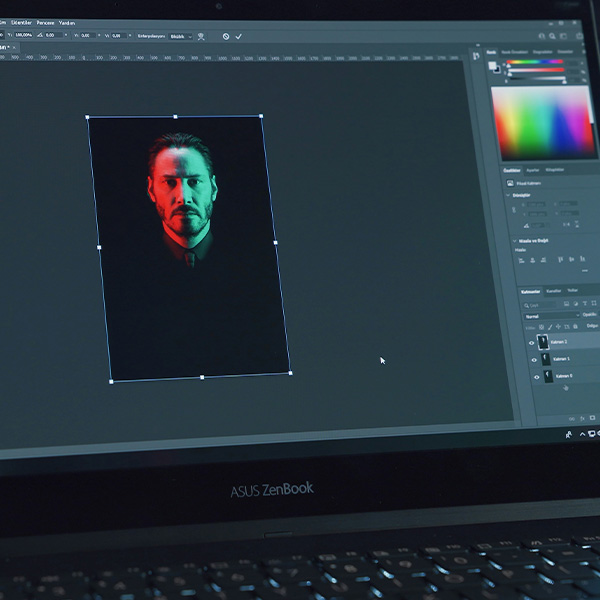
Task: Hide the Katman 0 layer via its eye
Action: (x=536, y=377)
